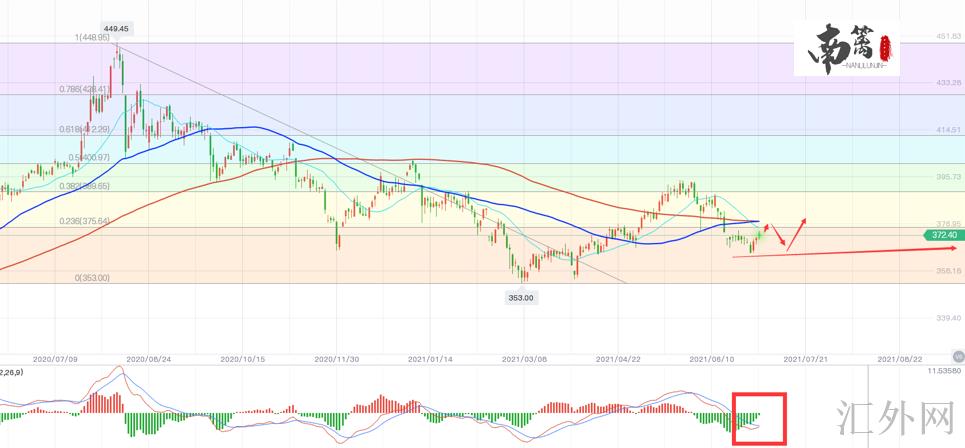Click the 449.45 high price label

coord(117,30)
